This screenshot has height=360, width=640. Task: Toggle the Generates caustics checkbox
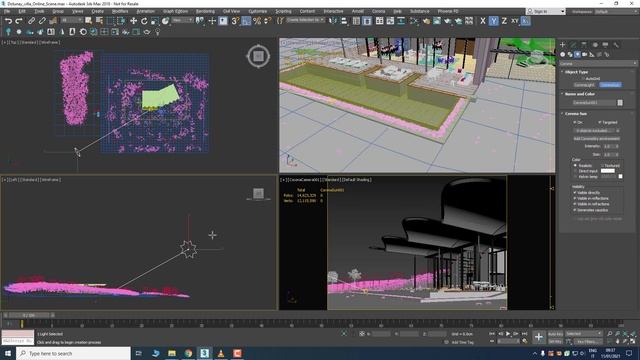click(x=575, y=210)
